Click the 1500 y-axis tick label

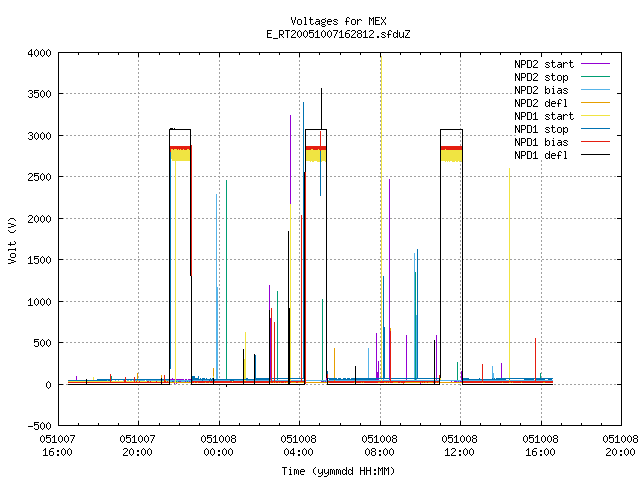pos(39,260)
